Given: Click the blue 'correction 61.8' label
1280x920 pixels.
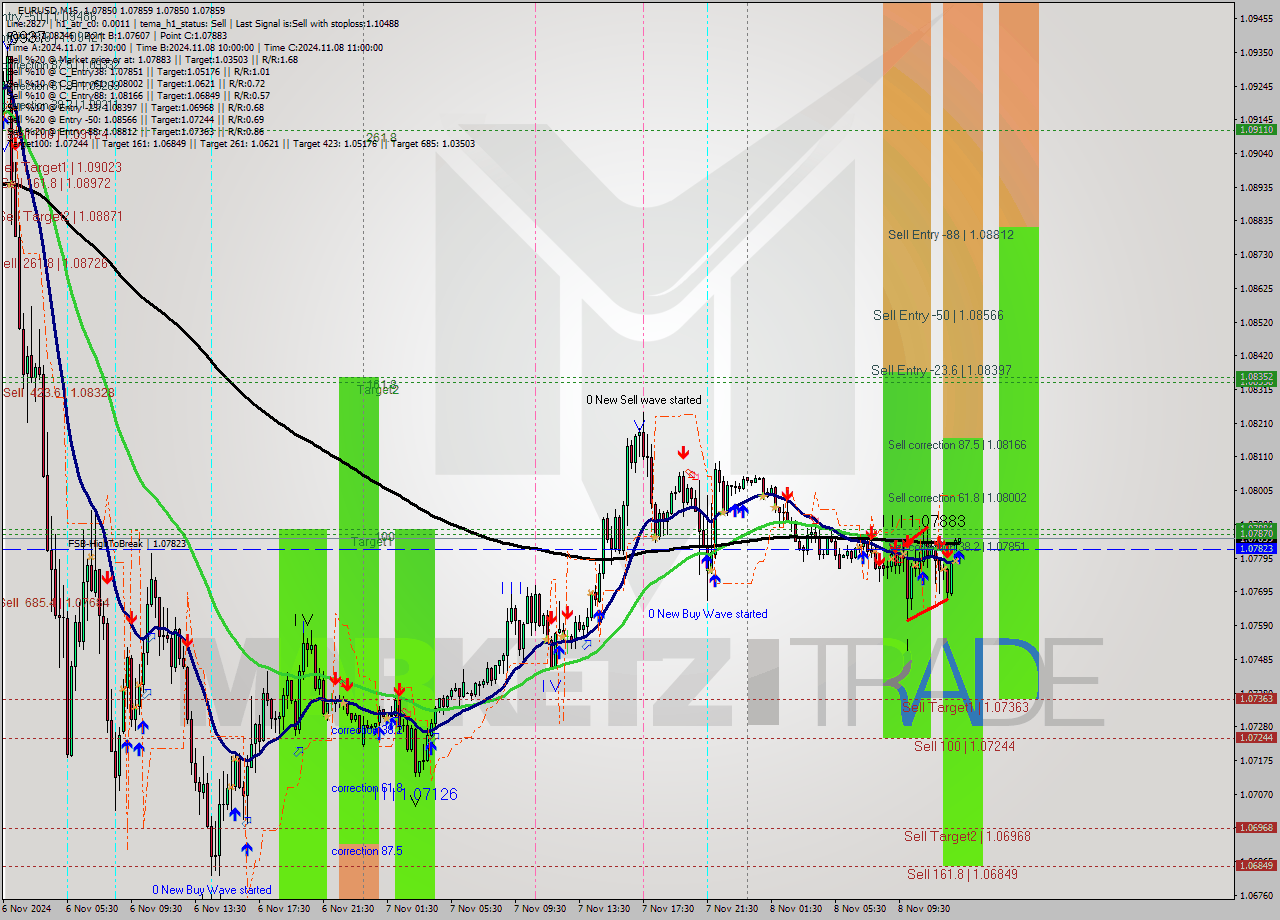Looking at the screenshot, I should tap(367, 788).
